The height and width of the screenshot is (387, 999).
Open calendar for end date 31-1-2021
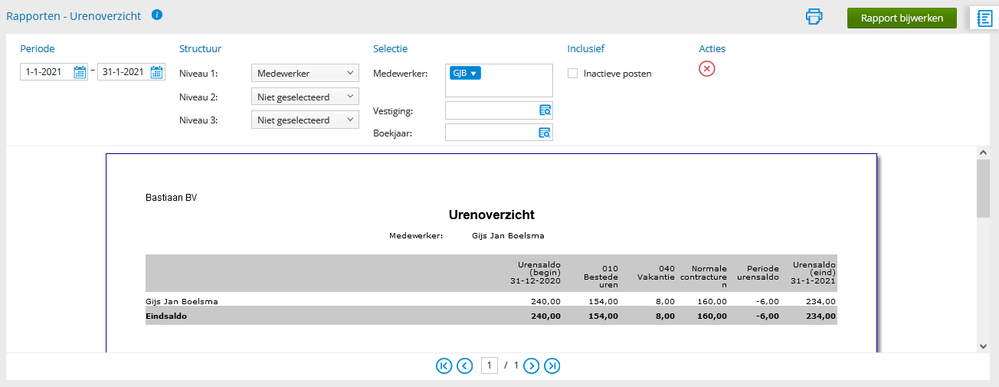pyautogui.click(x=156, y=73)
